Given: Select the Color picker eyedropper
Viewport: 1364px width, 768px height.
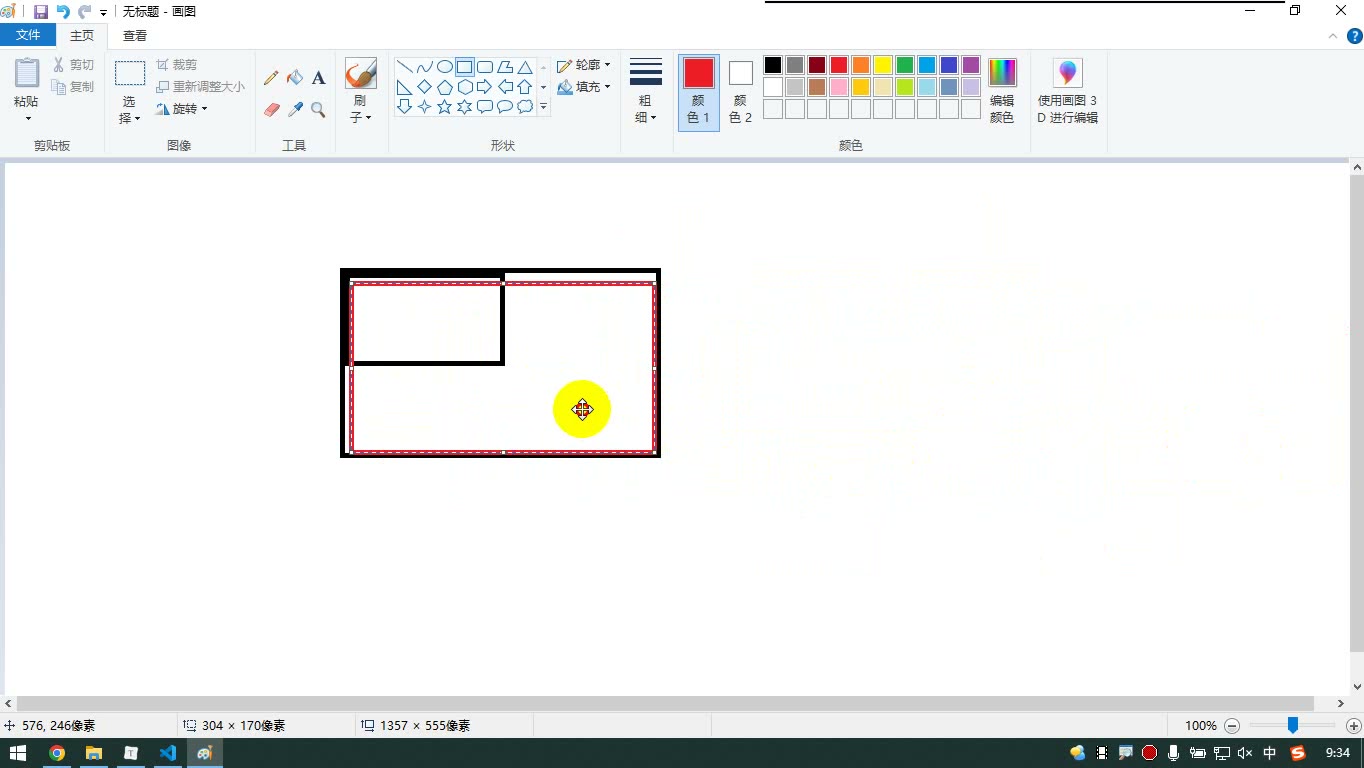Looking at the screenshot, I should (x=295, y=110).
